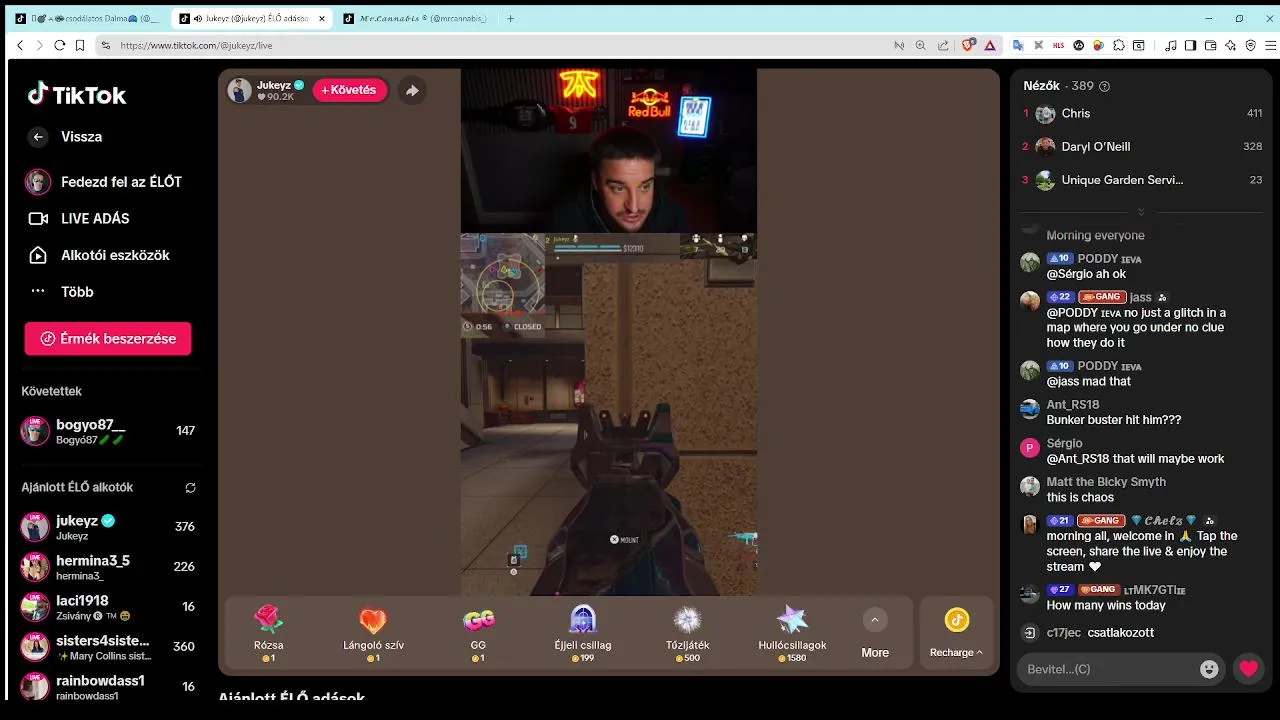
Task: Follow Jukeyz with the Követés button
Action: coord(350,90)
